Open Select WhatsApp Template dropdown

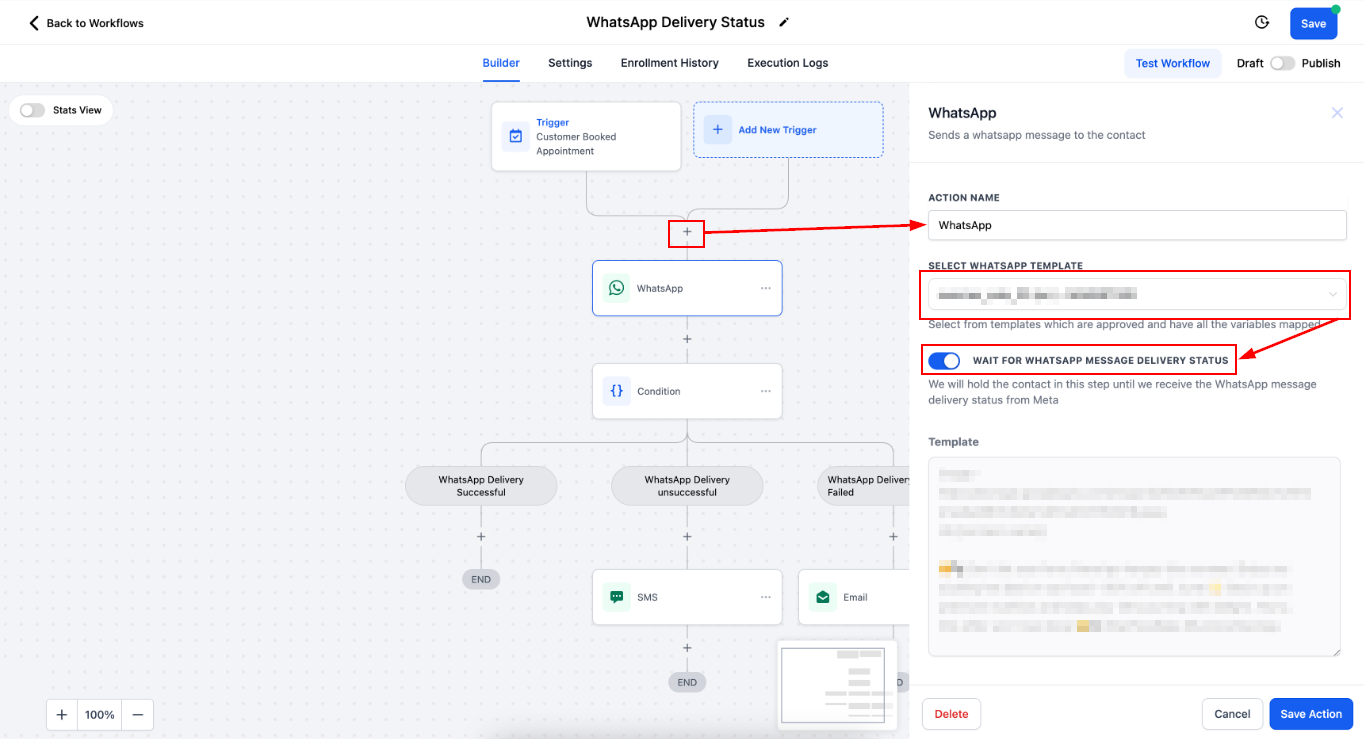coord(1137,294)
